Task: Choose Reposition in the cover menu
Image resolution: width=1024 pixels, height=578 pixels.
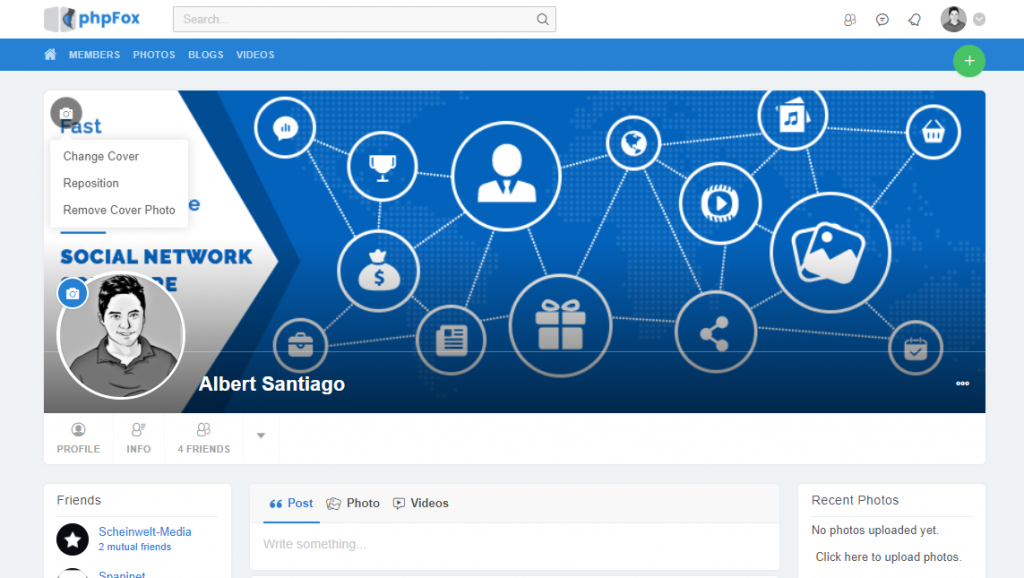Action: point(91,183)
